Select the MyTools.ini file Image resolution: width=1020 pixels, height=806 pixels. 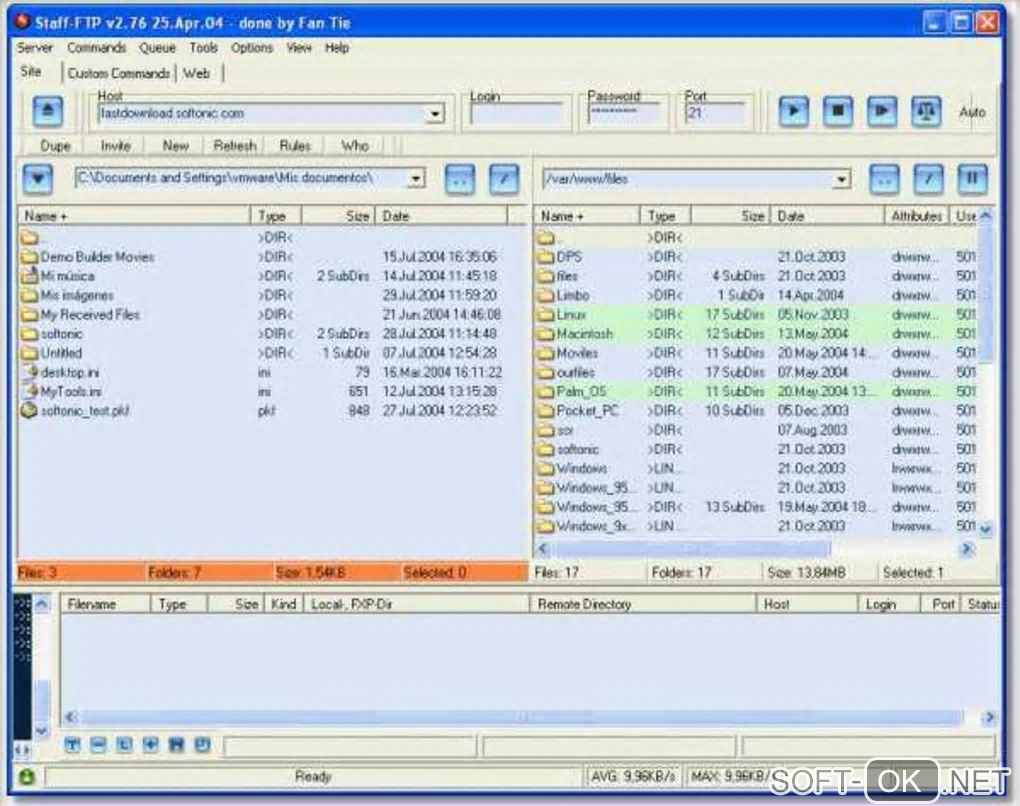pos(71,392)
